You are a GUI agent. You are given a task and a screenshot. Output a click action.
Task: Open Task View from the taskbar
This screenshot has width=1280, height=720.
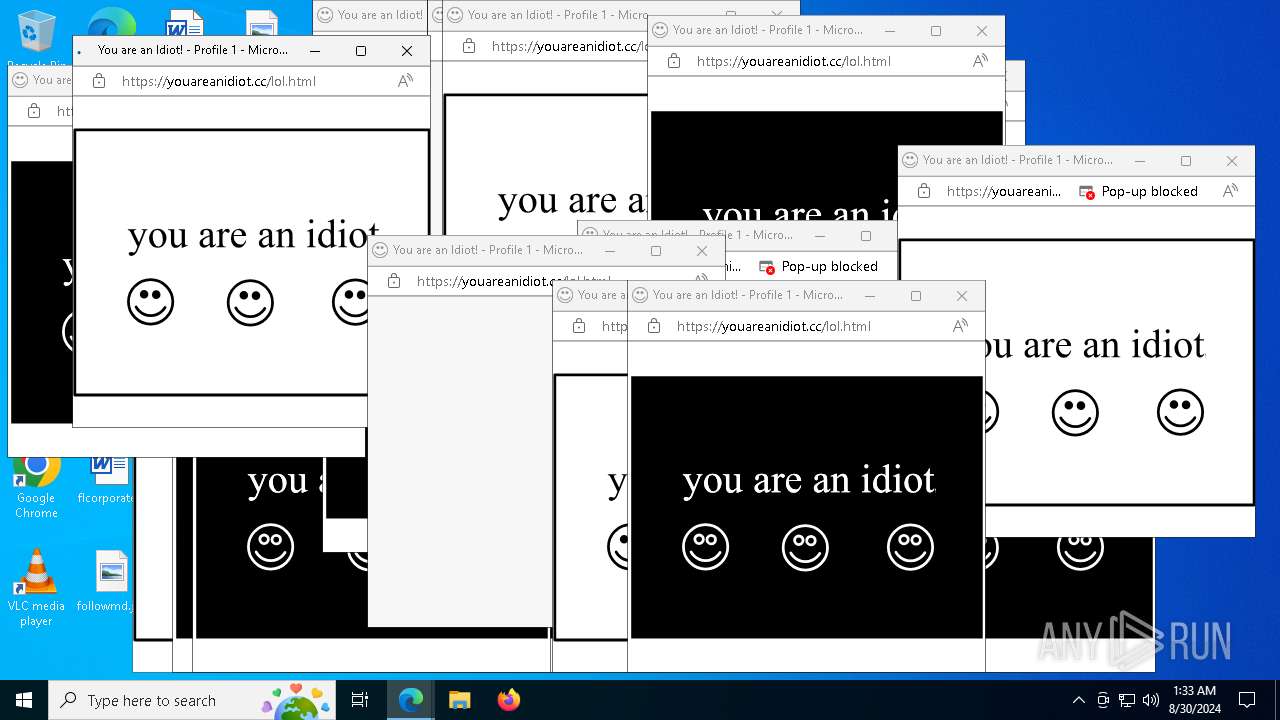tap(360, 700)
